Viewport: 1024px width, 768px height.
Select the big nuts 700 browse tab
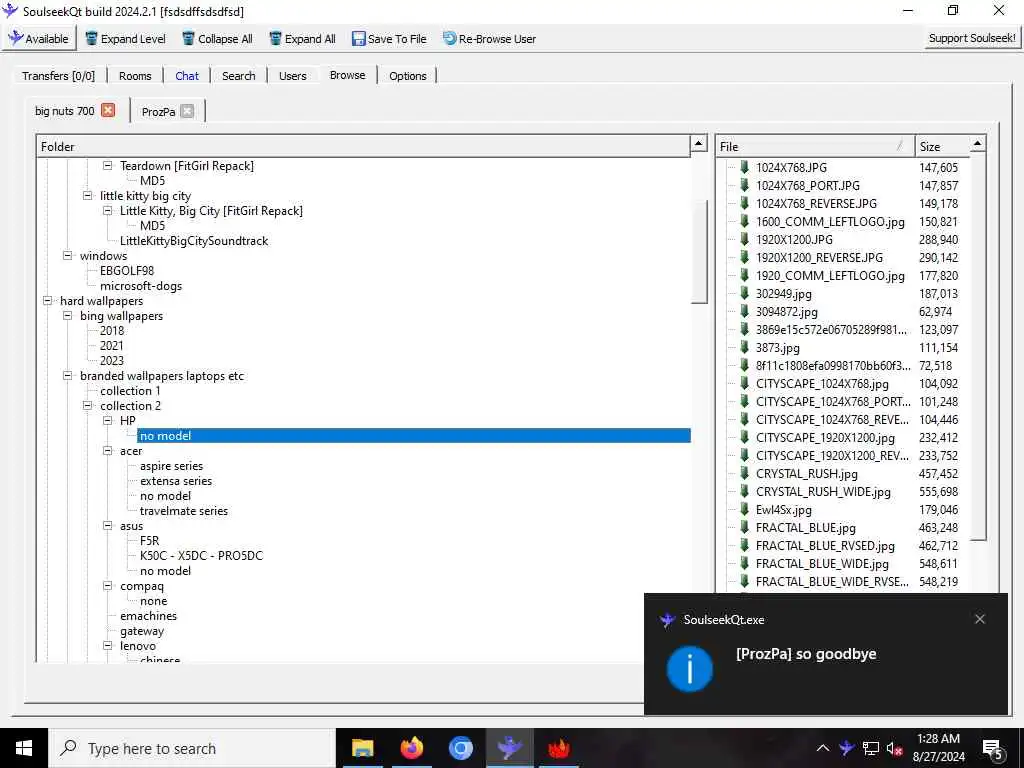[65, 111]
